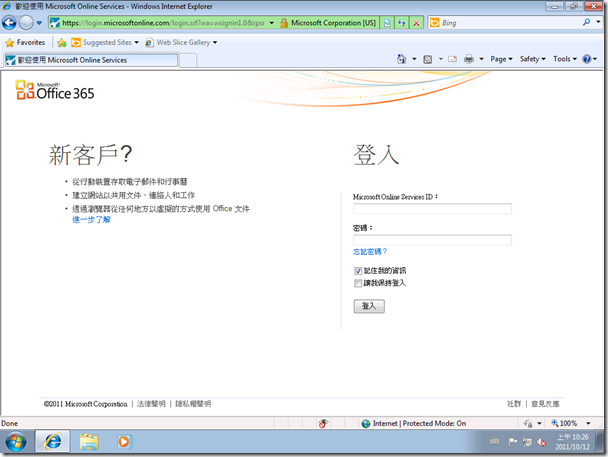Open the Windows Start orb

click(16, 441)
